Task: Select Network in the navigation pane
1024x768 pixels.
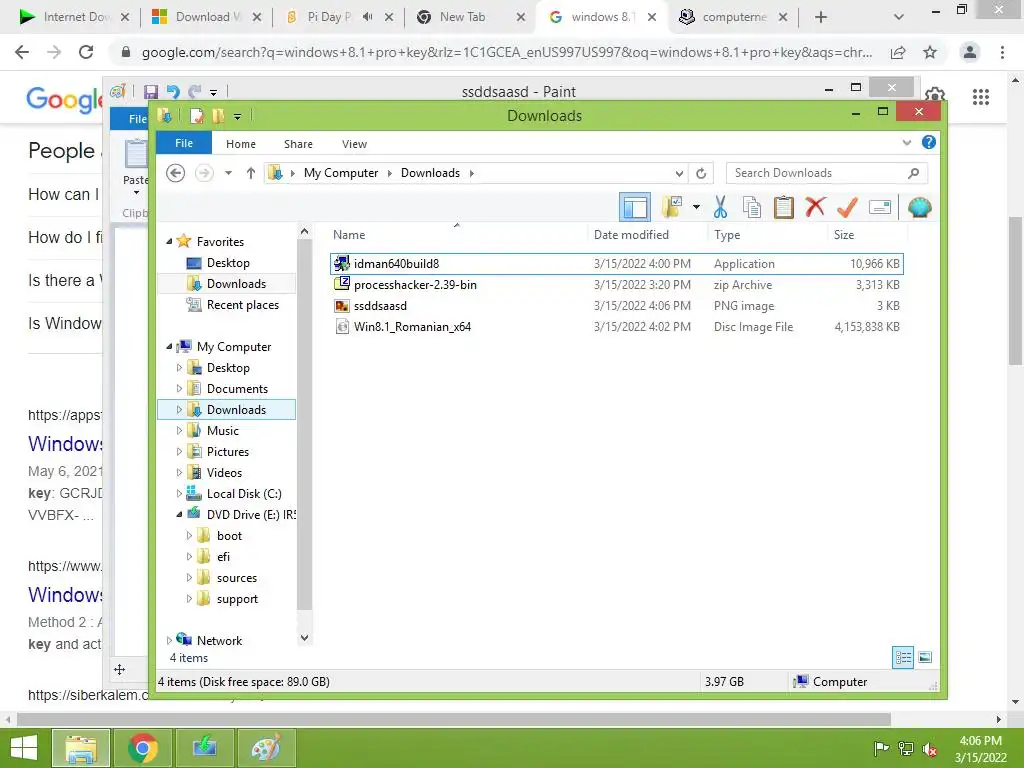Action: click(x=219, y=641)
